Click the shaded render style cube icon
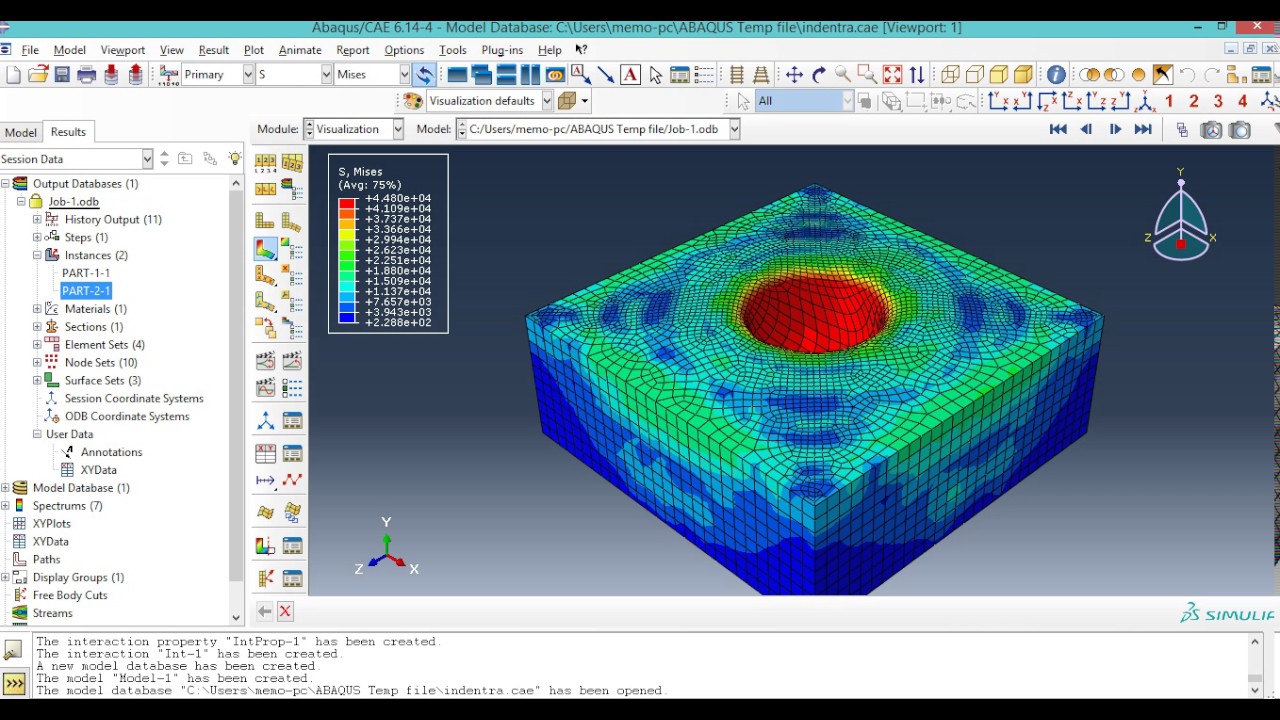 pyautogui.click(x=1023, y=75)
